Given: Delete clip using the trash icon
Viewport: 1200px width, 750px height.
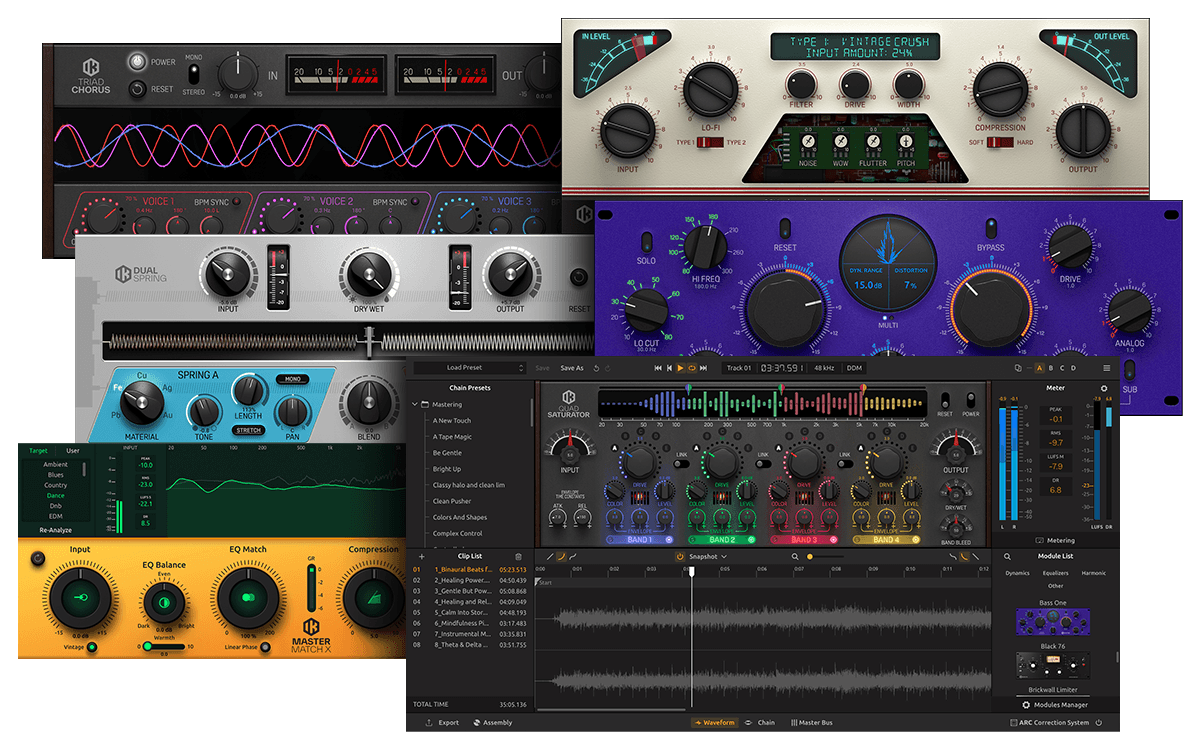Looking at the screenshot, I should pos(518,556).
